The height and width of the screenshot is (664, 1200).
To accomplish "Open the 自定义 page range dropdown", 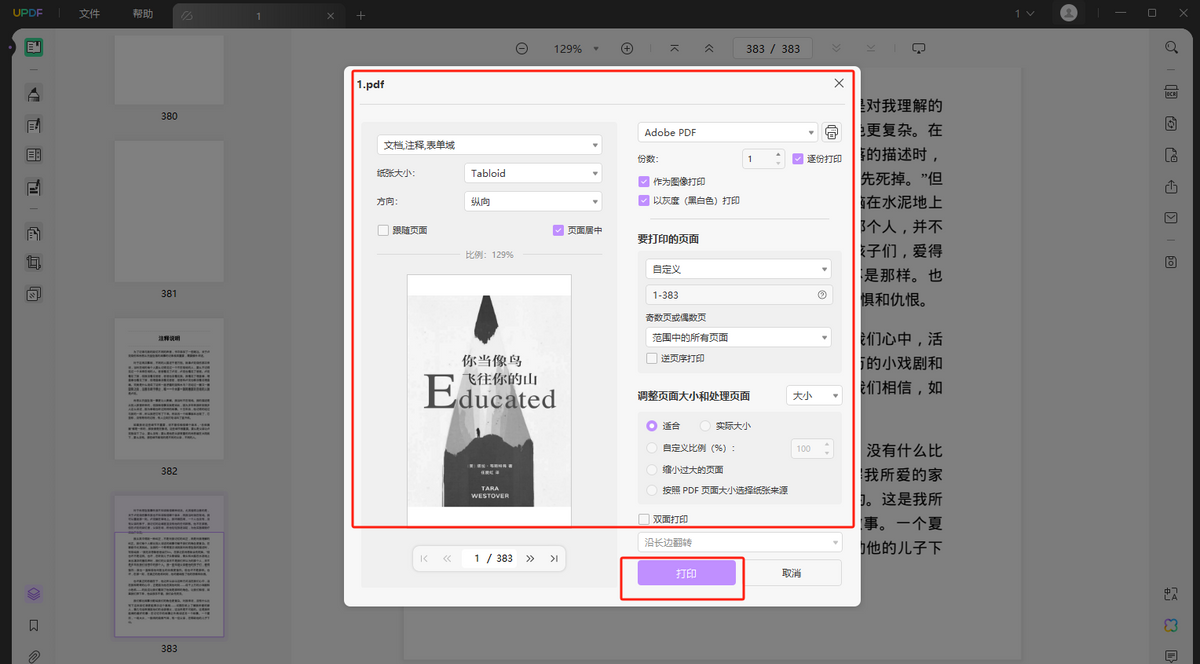I will (x=738, y=269).
